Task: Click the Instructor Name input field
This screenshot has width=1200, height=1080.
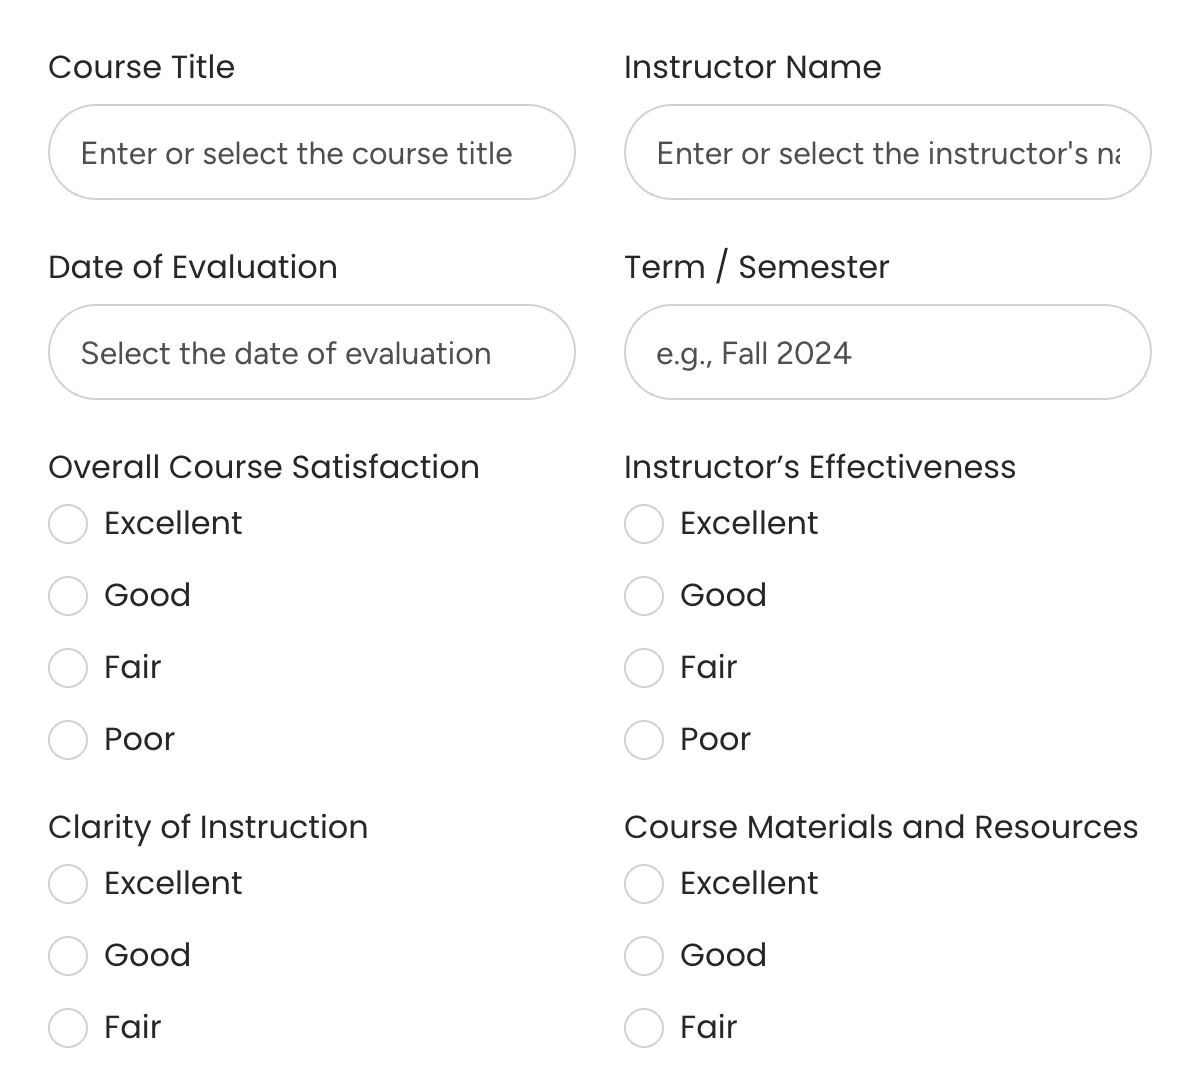Action: (x=887, y=152)
